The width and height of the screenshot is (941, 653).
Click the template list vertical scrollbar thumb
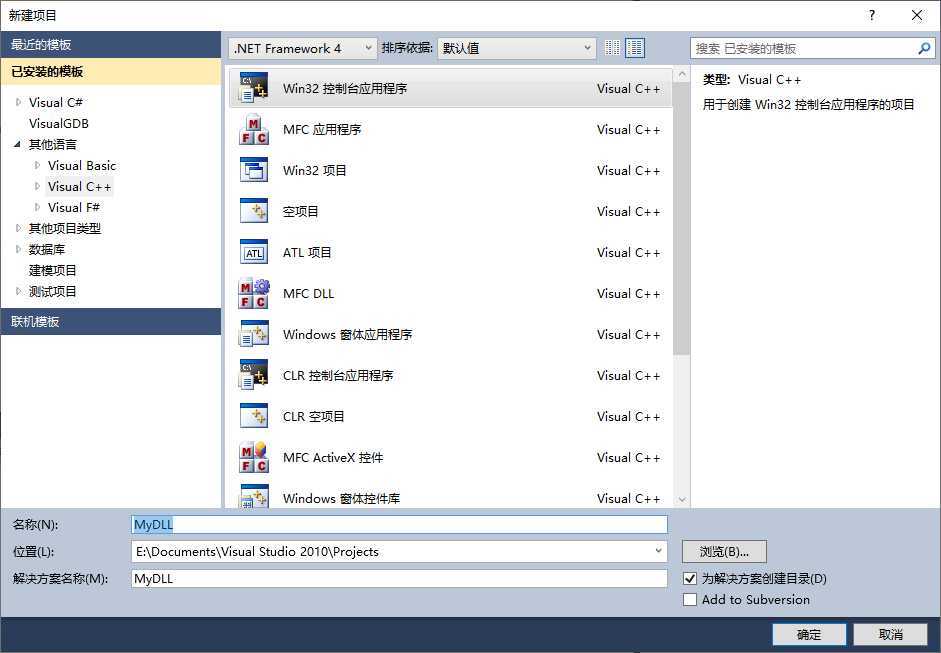(681, 218)
